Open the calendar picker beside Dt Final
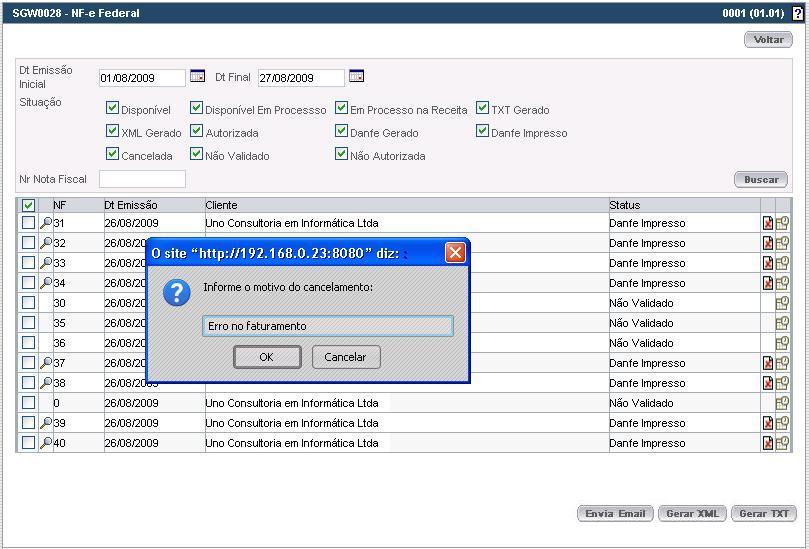Viewport: 809px width, 549px height. (x=356, y=77)
